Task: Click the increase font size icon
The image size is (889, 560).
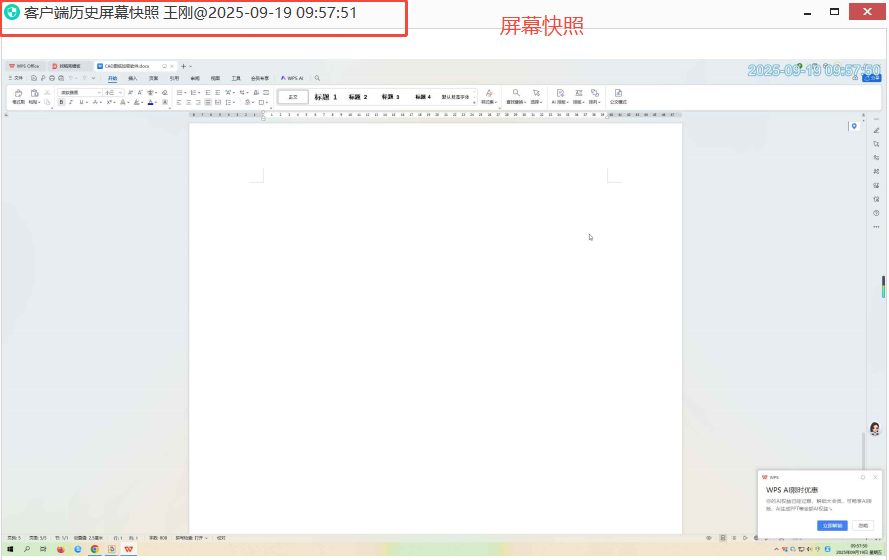Action: tap(130, 92)
